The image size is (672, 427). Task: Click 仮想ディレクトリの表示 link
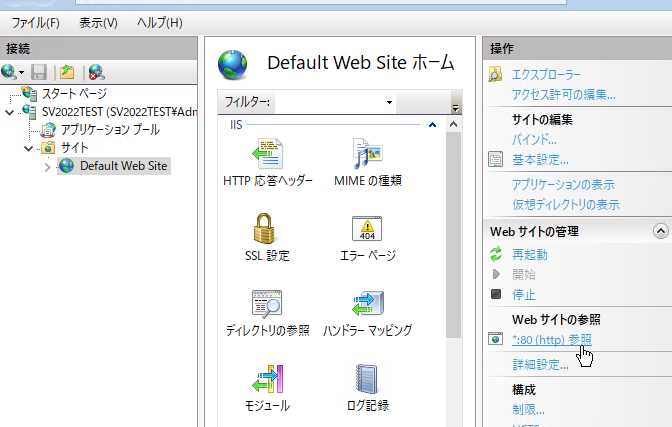click(x=566, y=204)
